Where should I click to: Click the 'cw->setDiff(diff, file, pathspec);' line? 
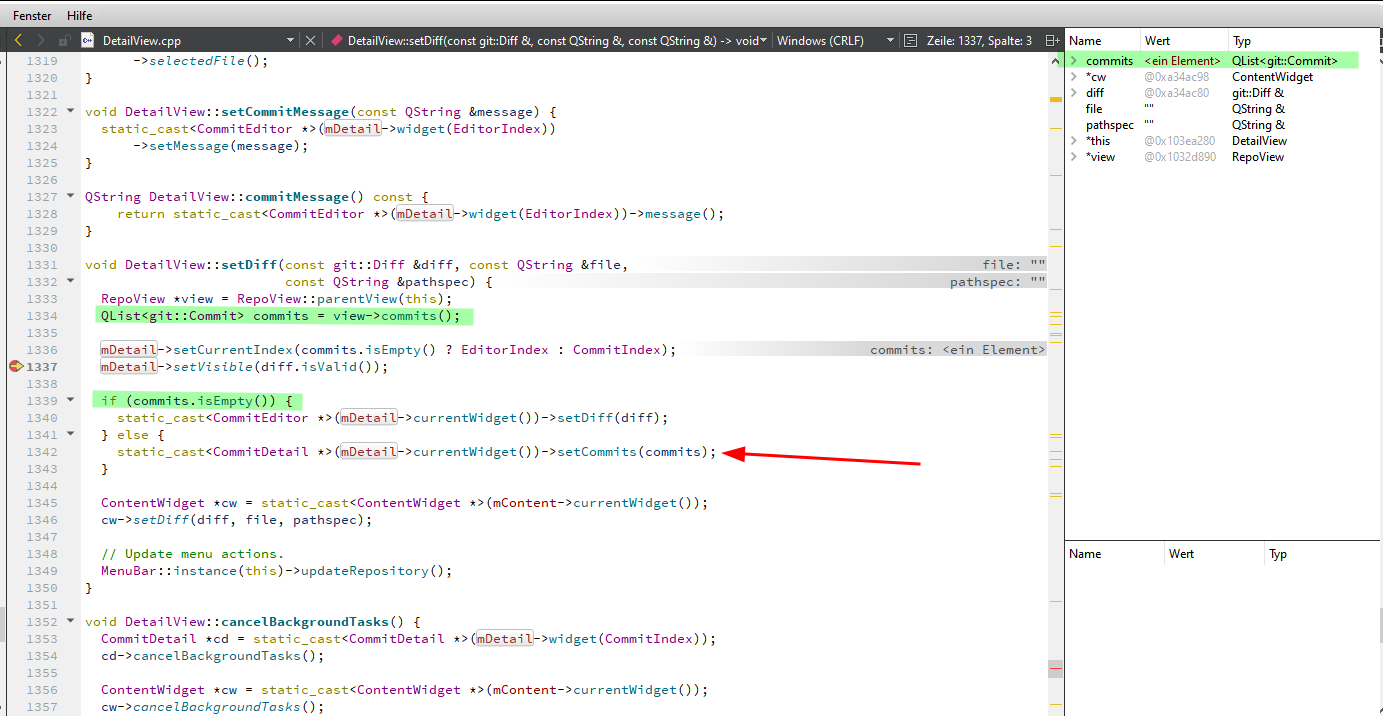[237, 520]
